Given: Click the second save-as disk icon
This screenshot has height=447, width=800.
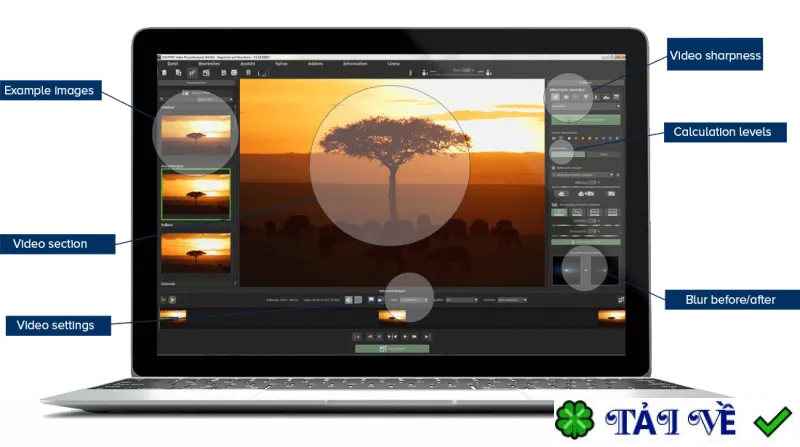Looking at the screenshot, I should [234, 73].
